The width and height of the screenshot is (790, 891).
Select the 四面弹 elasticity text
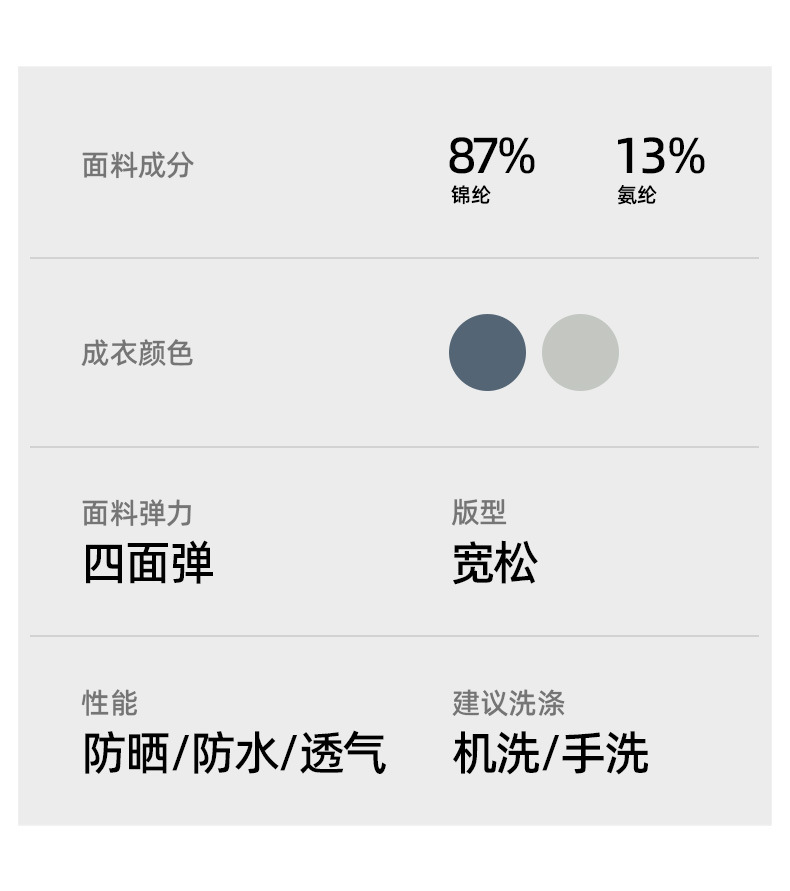148,564
